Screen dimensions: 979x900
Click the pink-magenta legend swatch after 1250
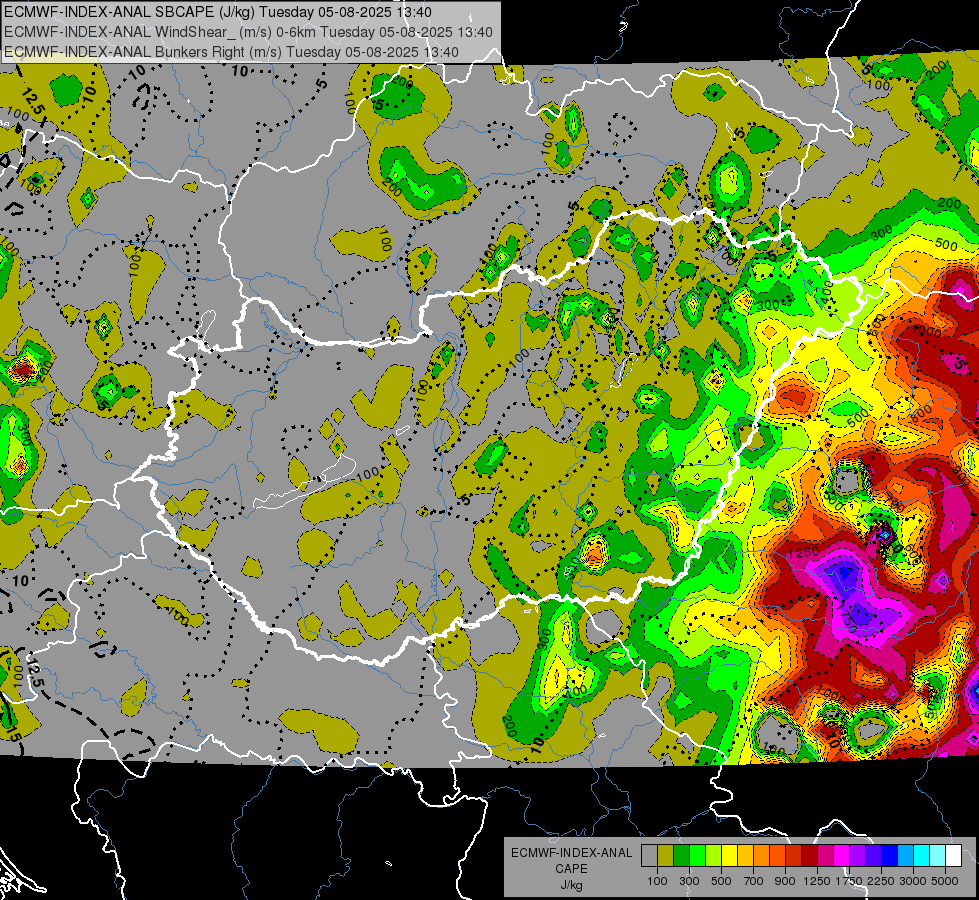click(826, 856)
